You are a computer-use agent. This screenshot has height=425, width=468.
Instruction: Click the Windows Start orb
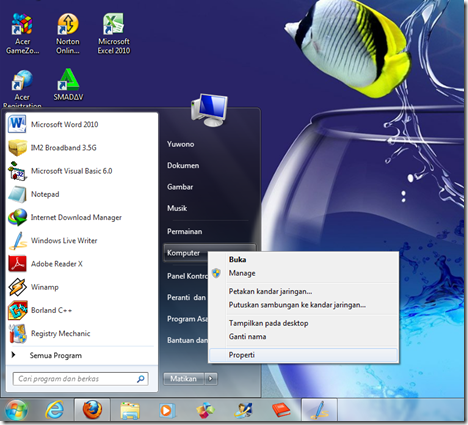16,410
